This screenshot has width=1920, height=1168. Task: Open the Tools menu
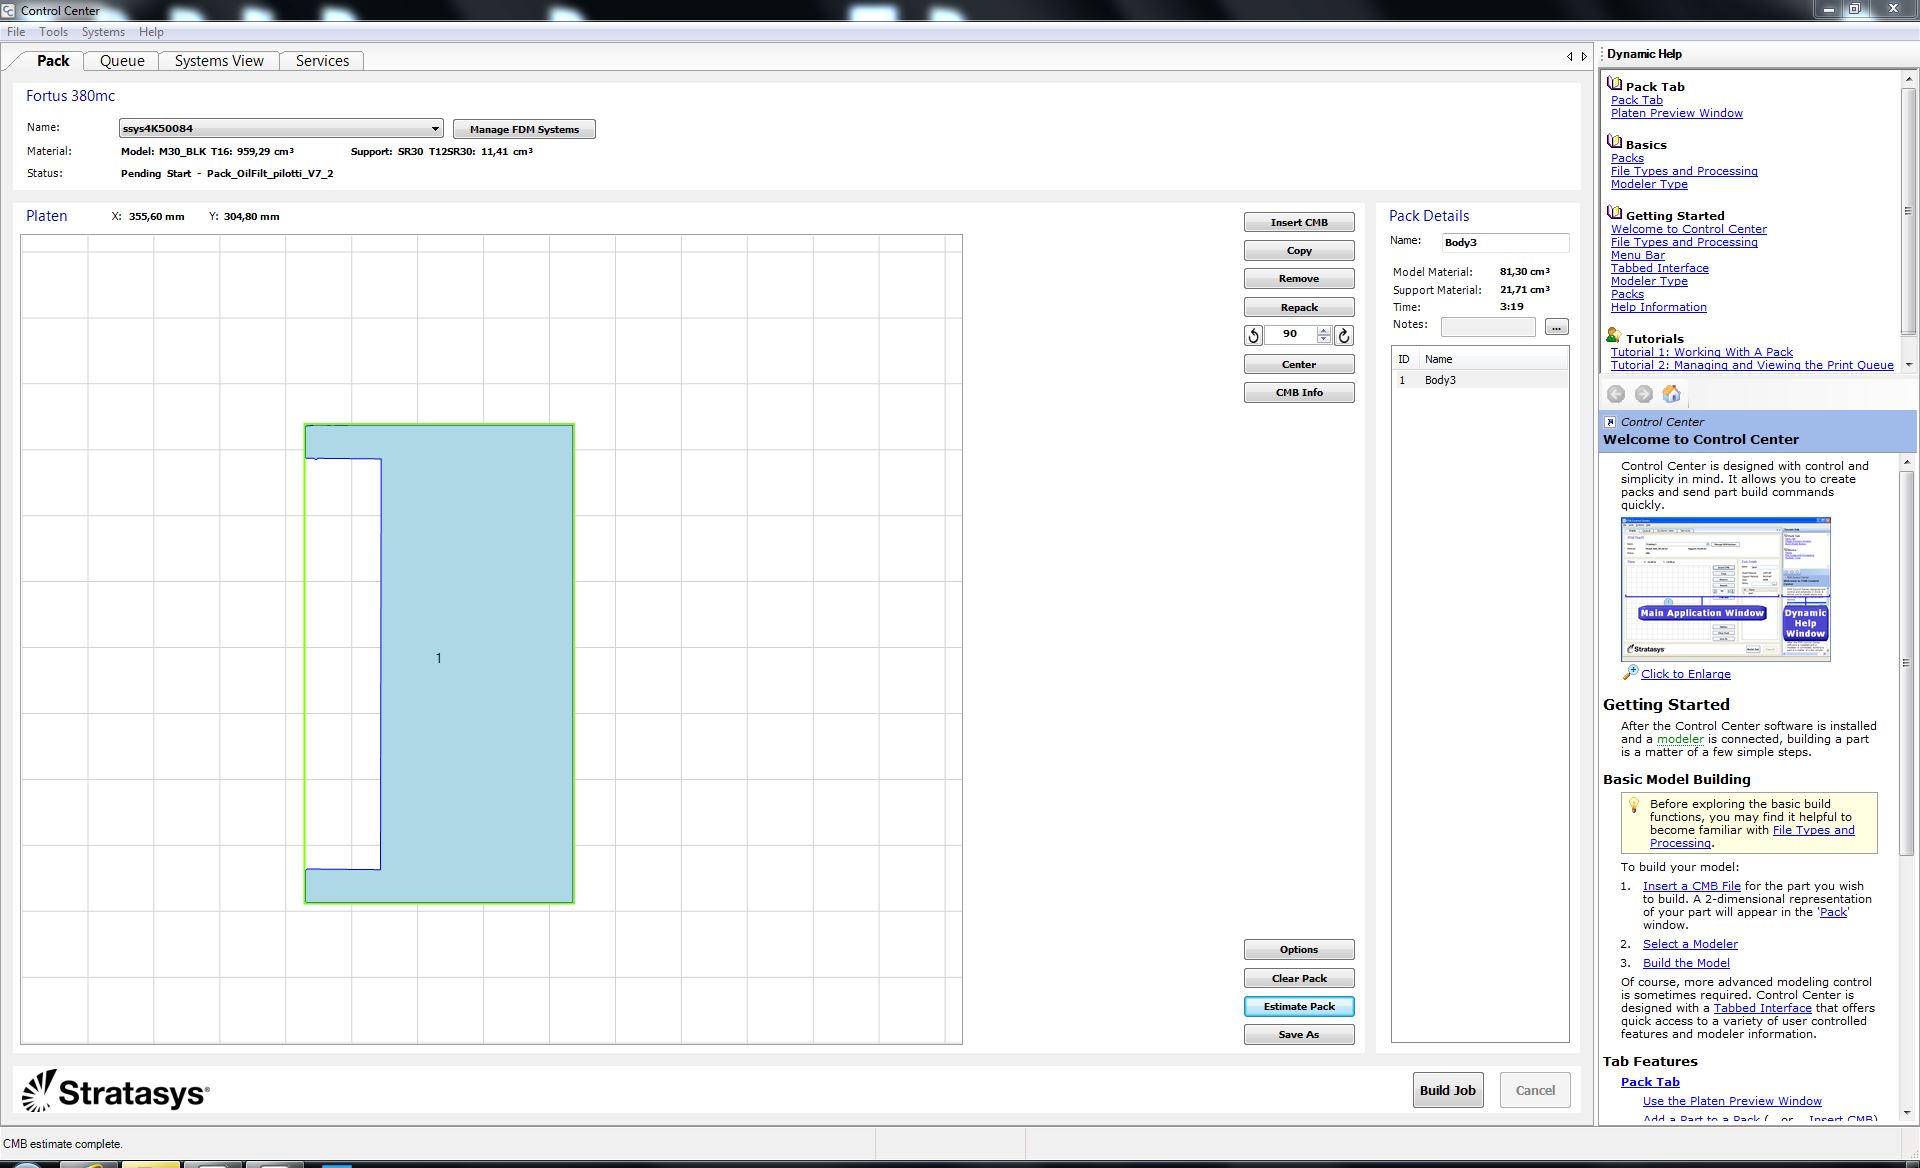[x=54, y=32]
